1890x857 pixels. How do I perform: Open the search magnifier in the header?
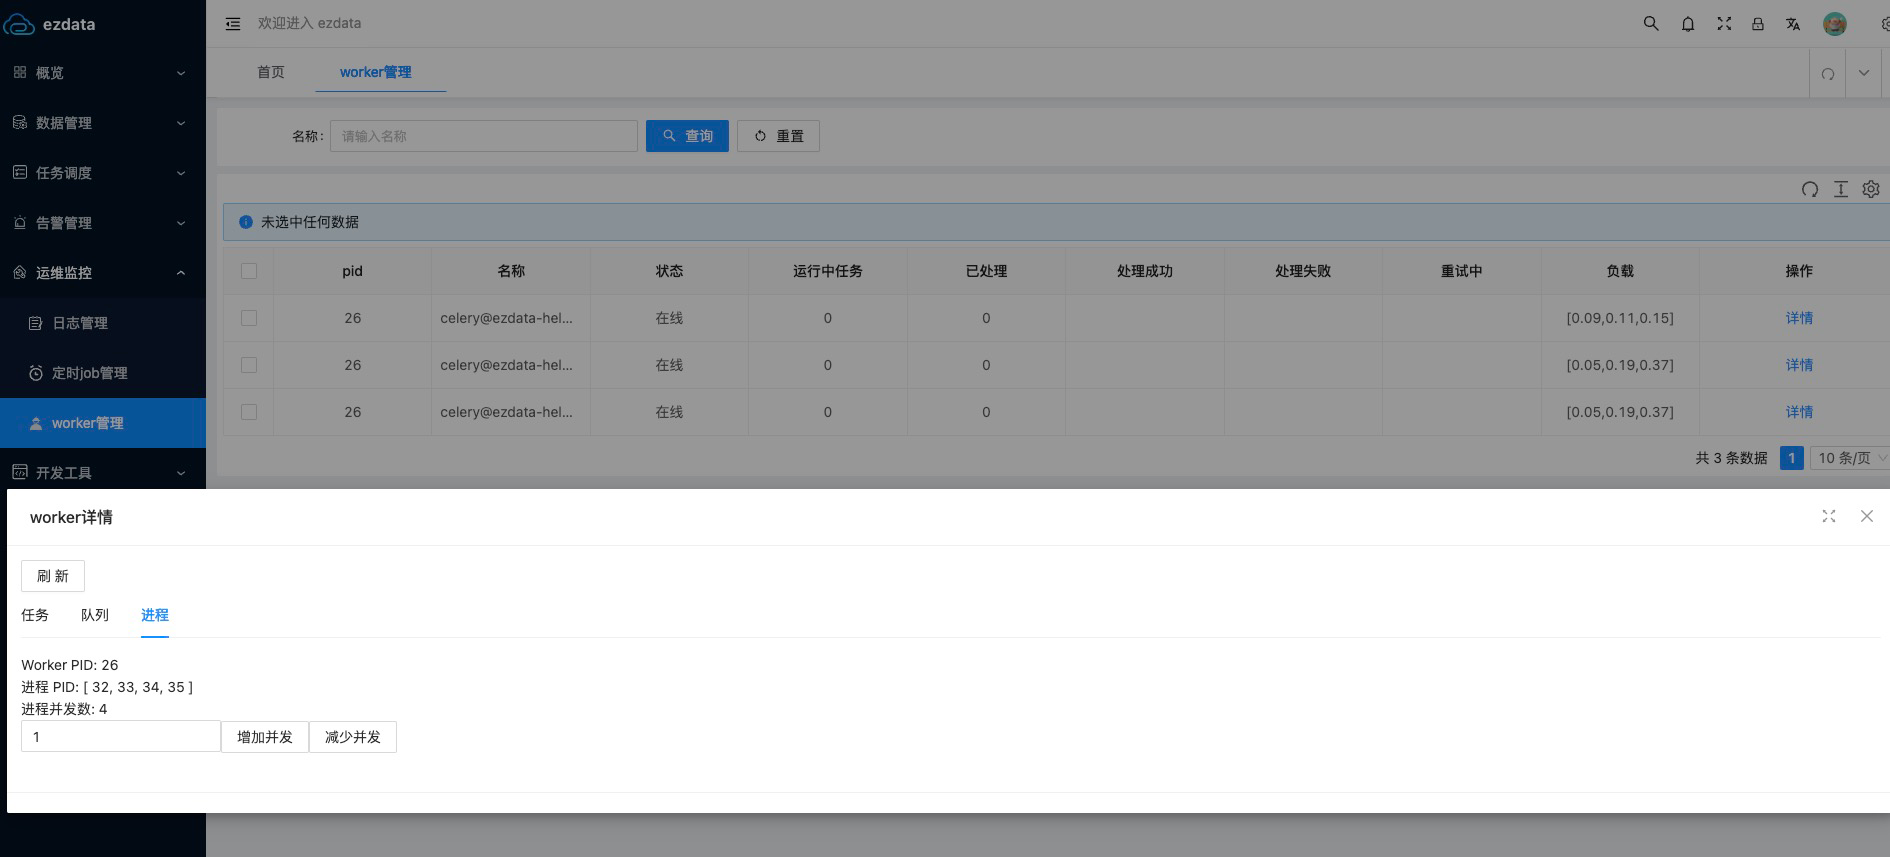tap(1651, 23)
